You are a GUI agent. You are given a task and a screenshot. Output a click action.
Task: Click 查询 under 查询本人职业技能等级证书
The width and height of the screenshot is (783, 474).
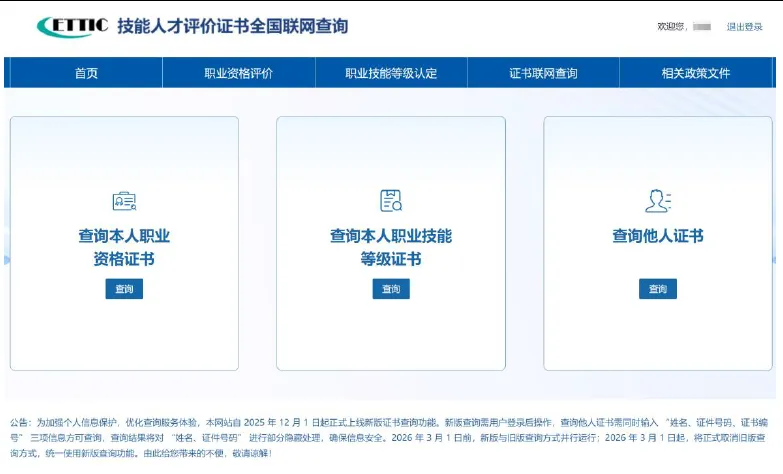click(x=391, y=289)
